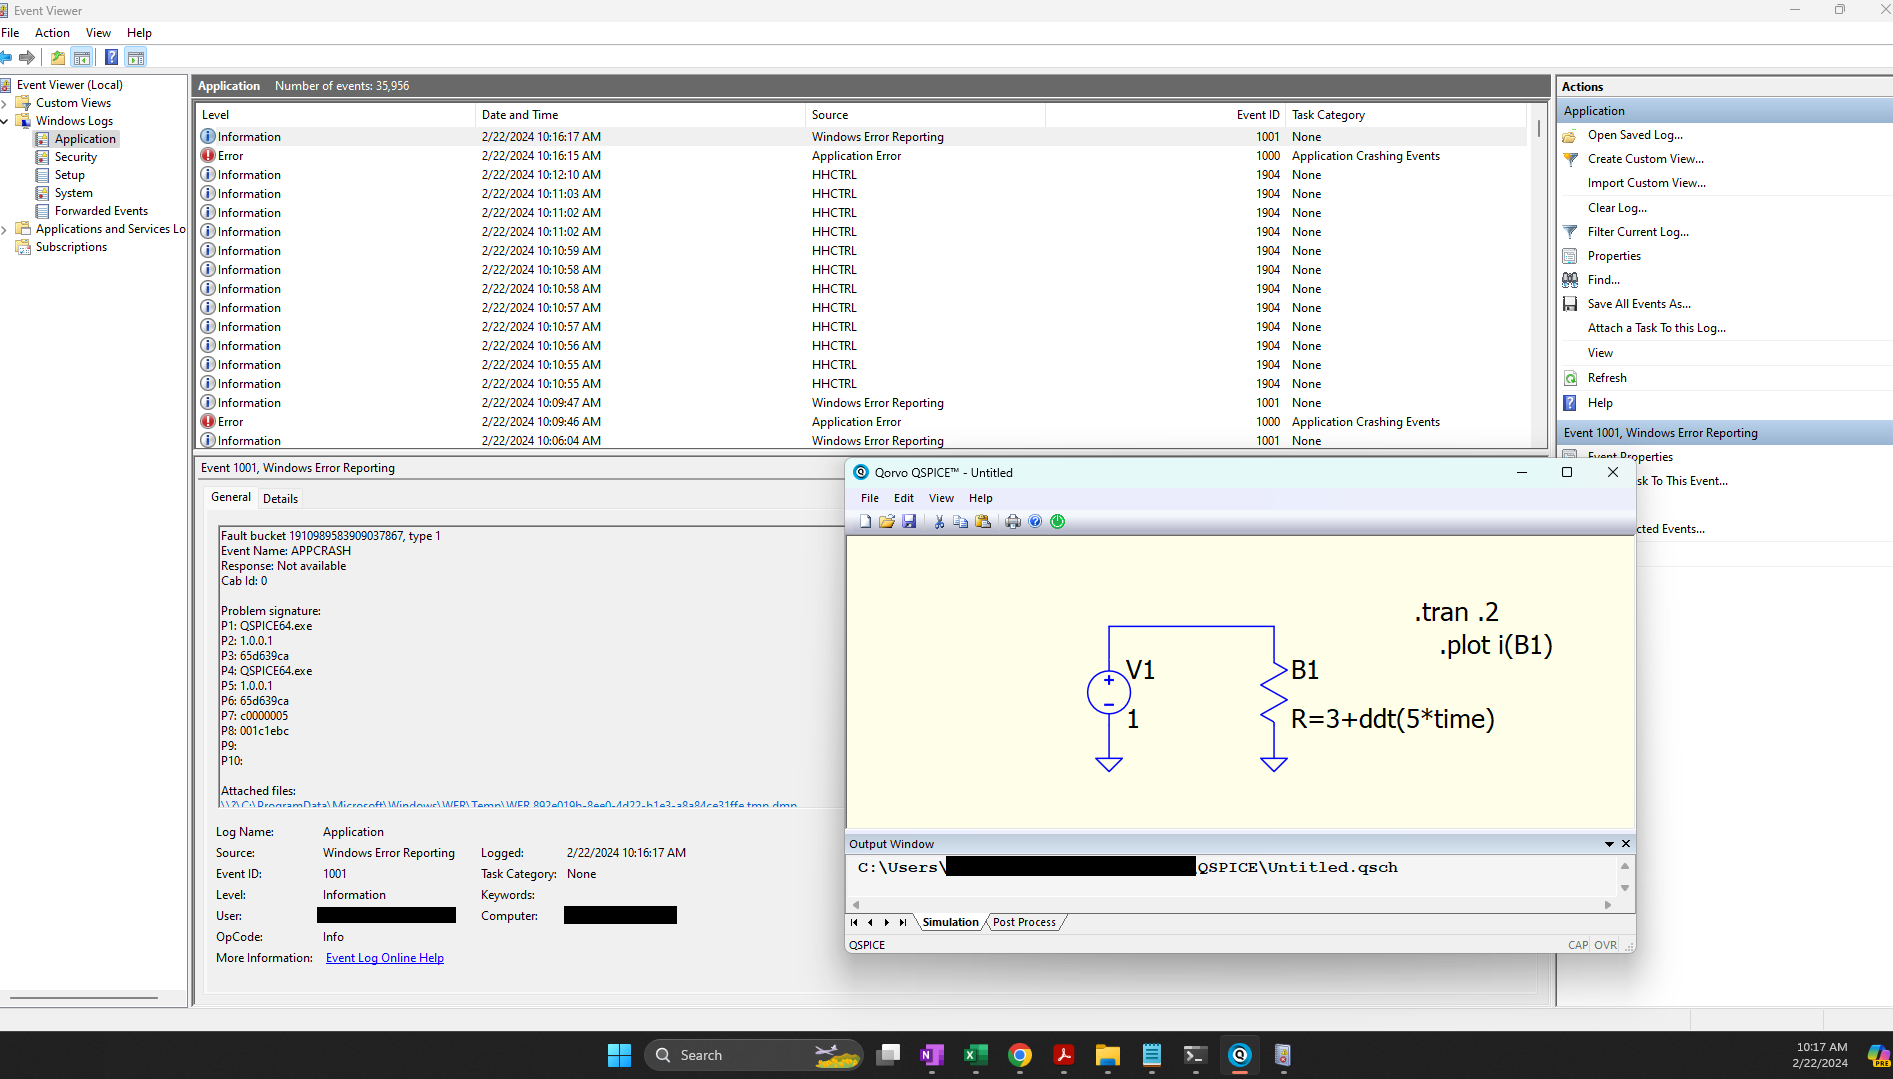Click the Open file icon in QSPICE toolbar

[x=887, y=521]
